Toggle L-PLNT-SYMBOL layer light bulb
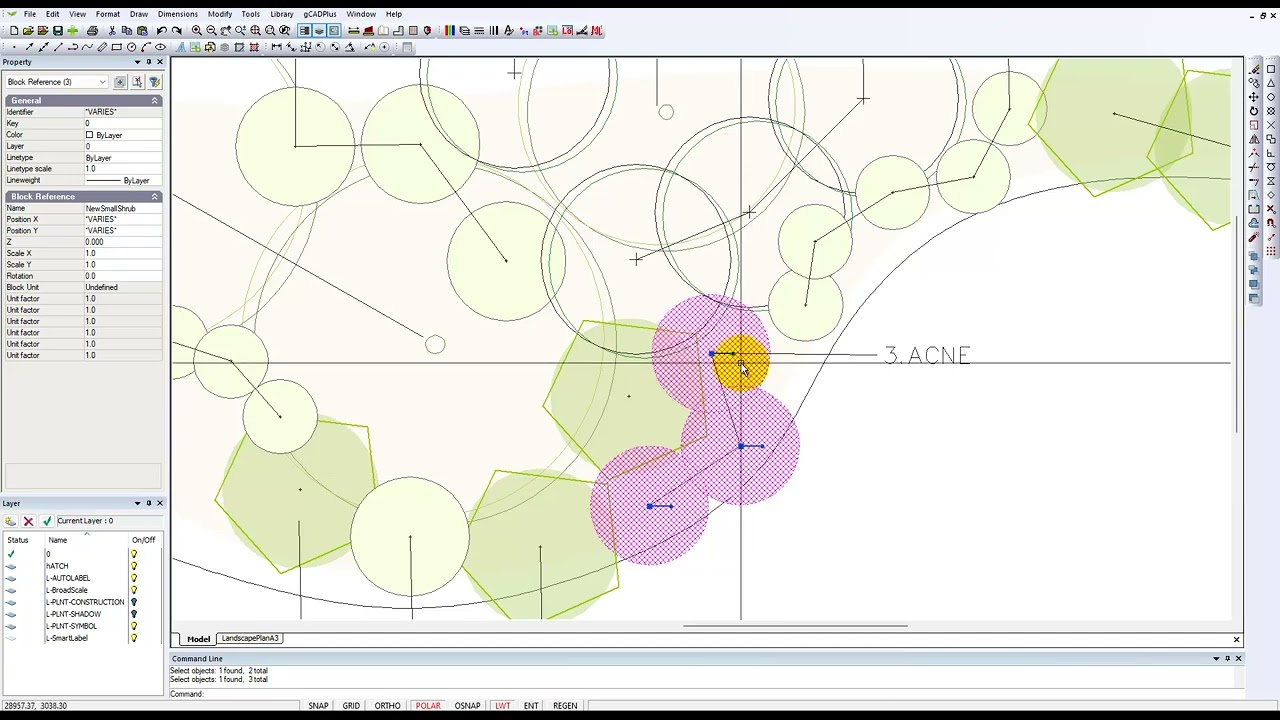The width and height of the screenshot is (1280, 720). (x=133, y=626)
